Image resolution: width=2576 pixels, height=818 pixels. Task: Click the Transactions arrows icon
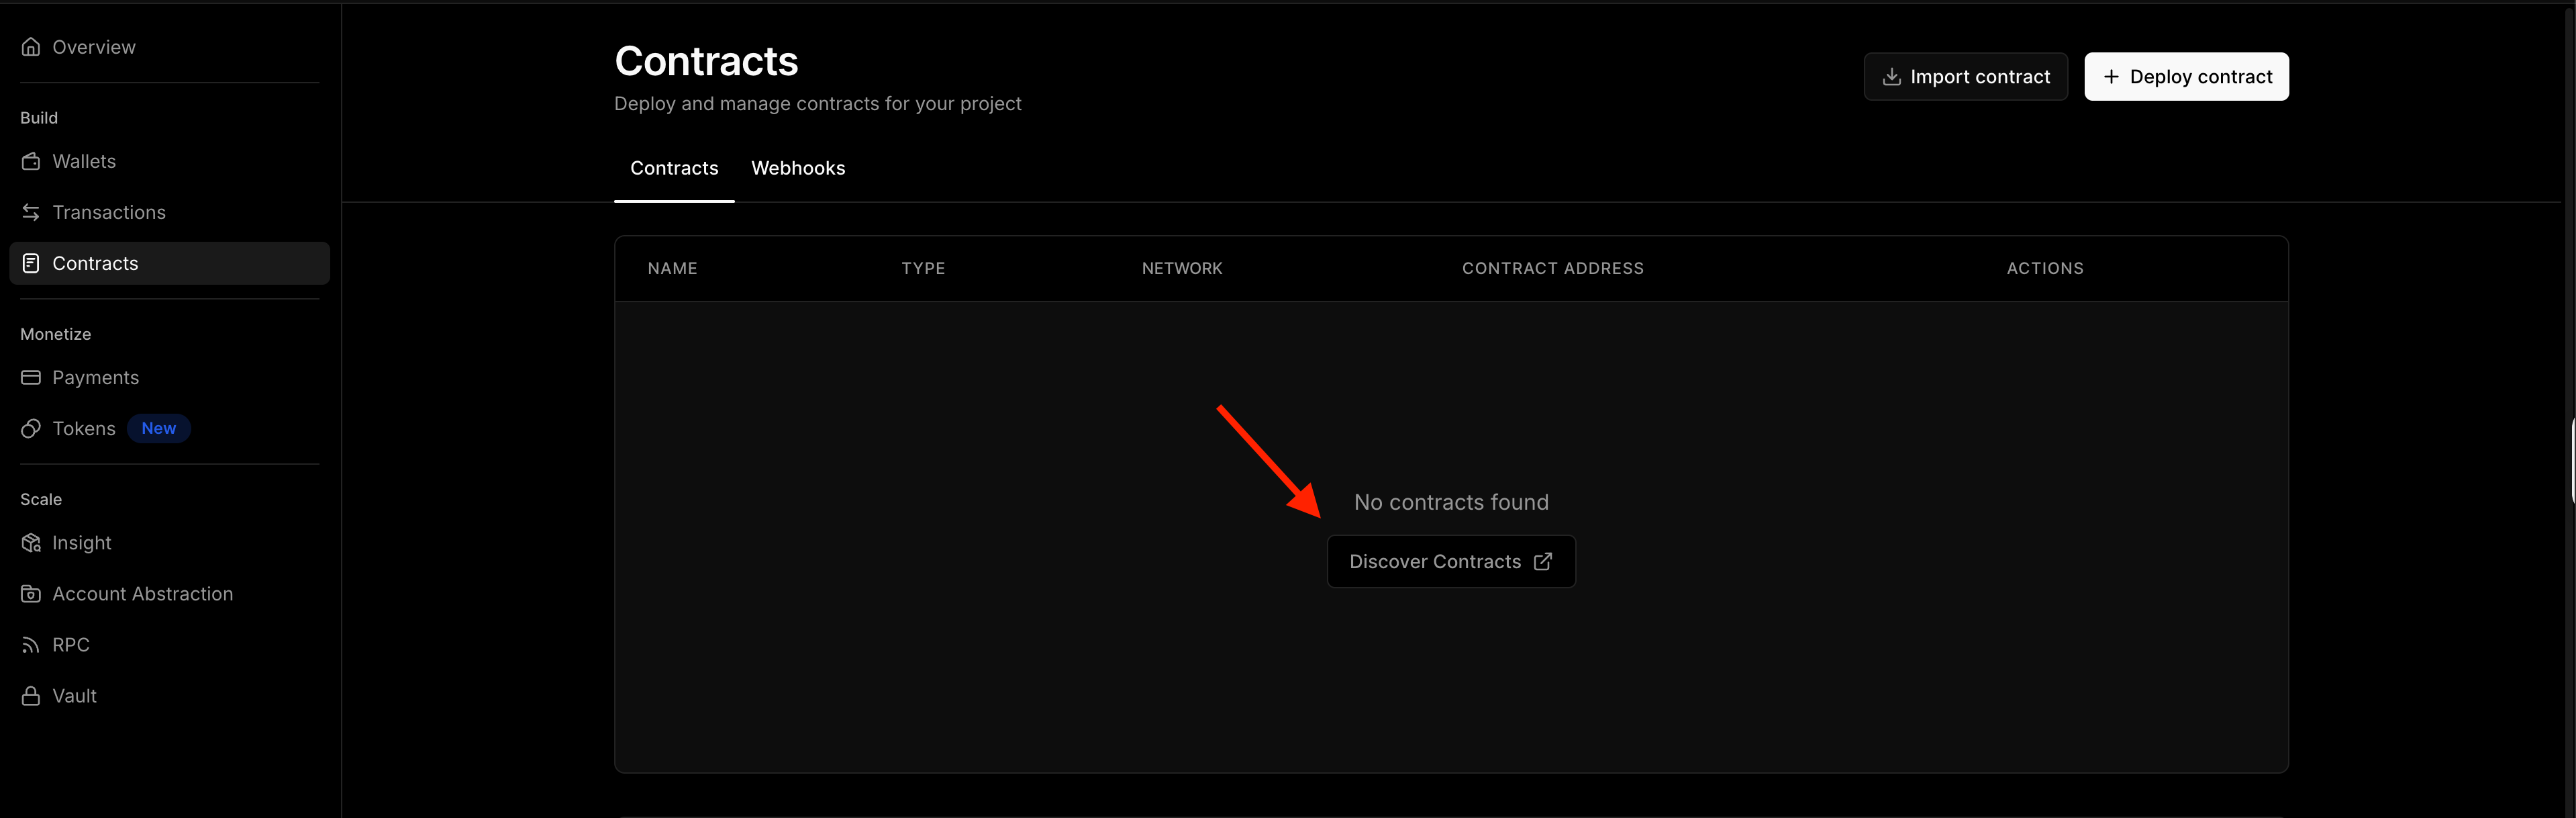31,212
